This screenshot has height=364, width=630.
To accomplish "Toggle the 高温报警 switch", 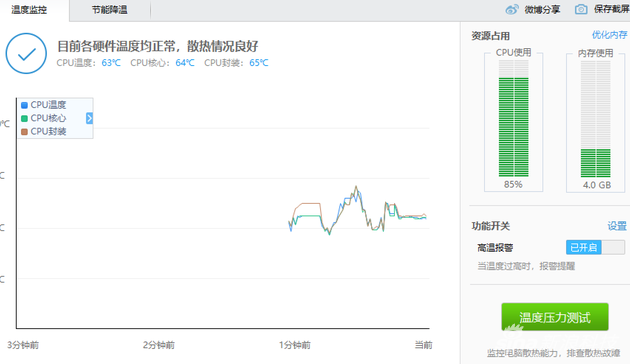I will click(x=595, y=247).
